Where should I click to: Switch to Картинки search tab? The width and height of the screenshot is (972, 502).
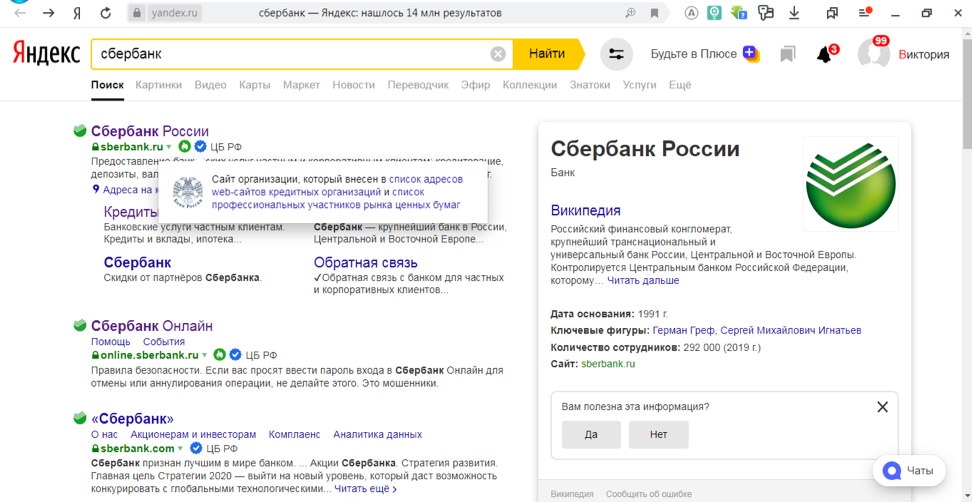pos(159,85)
